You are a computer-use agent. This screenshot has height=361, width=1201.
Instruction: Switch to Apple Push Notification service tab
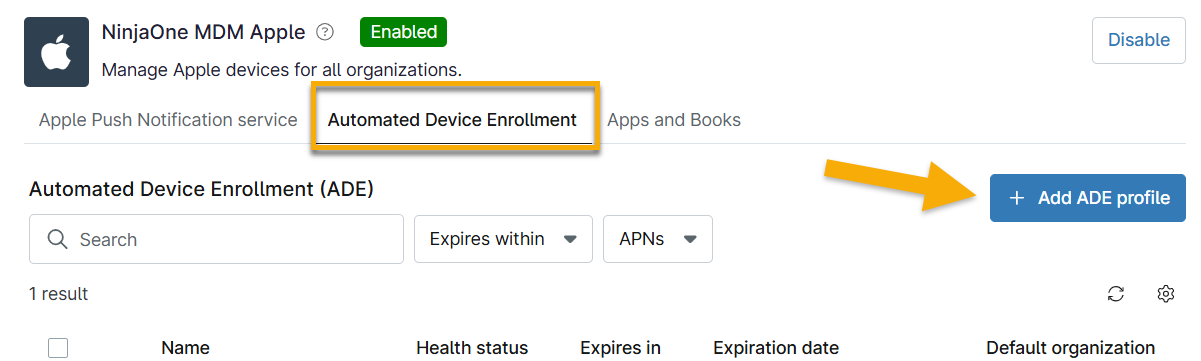tap(168, 120)
